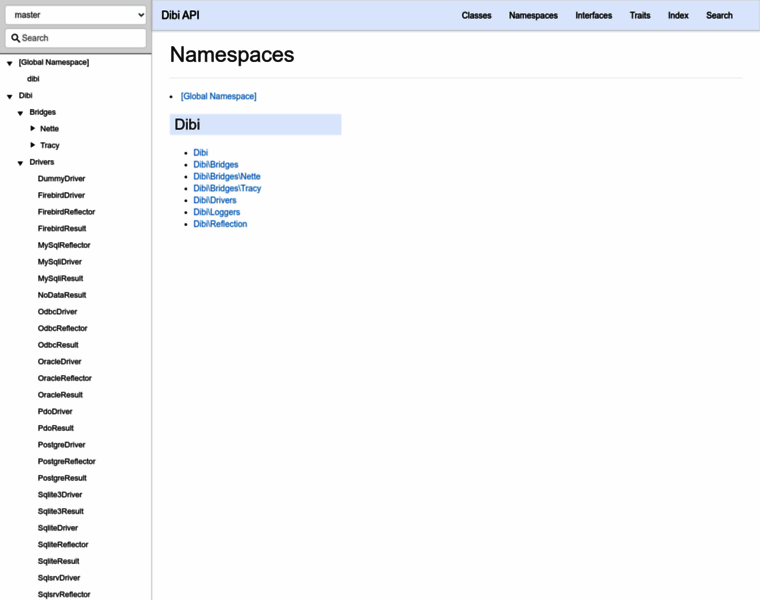Open PostgreResult in sidebar tree
Image resolution: width=760 pixels, height=600 pixels.
coord(62,478)
